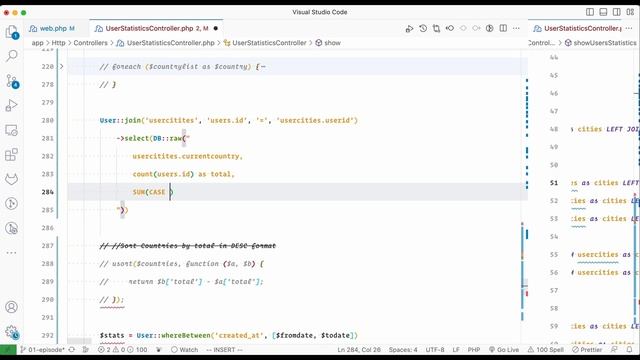Go to previous change icon in toolbar
This screenshot has width=640, height=360.
tap(450, 29)
